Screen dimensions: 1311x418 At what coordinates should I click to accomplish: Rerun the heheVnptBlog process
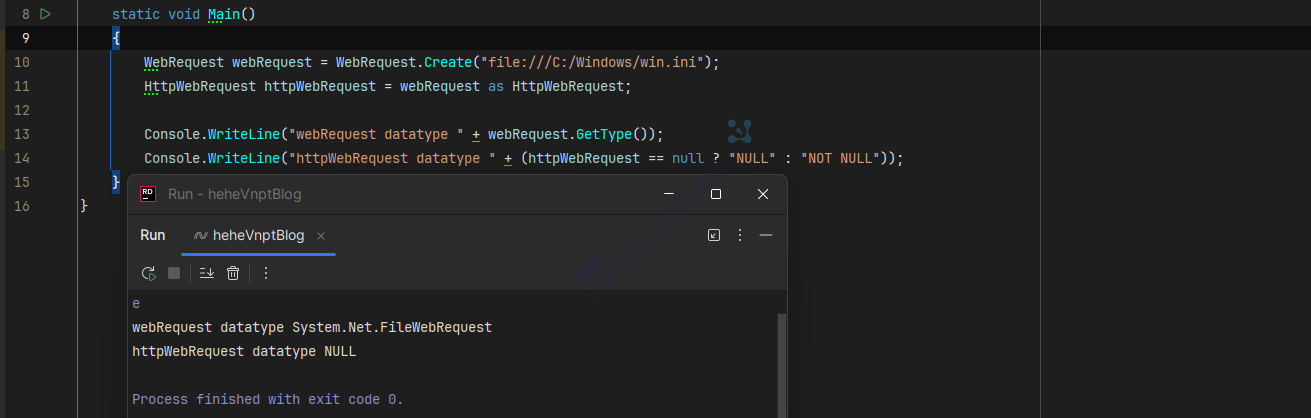click(x=149, y=273)
